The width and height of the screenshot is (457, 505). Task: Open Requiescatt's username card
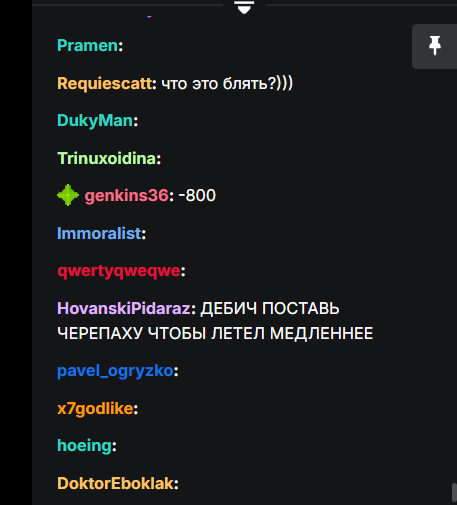point(105,83)
